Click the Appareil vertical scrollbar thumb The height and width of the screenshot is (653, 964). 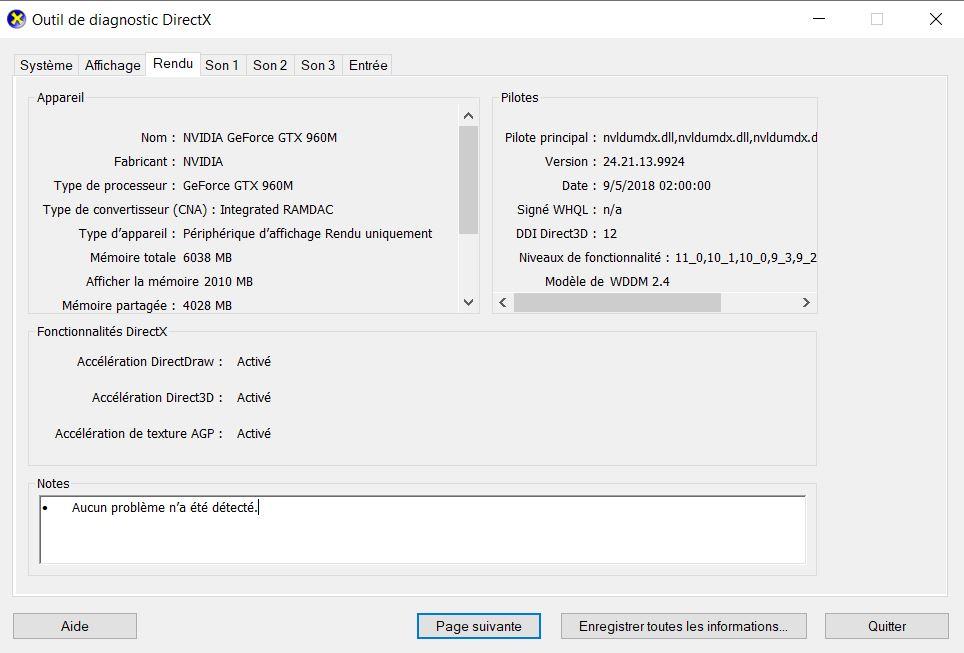[x=468, y=180]
